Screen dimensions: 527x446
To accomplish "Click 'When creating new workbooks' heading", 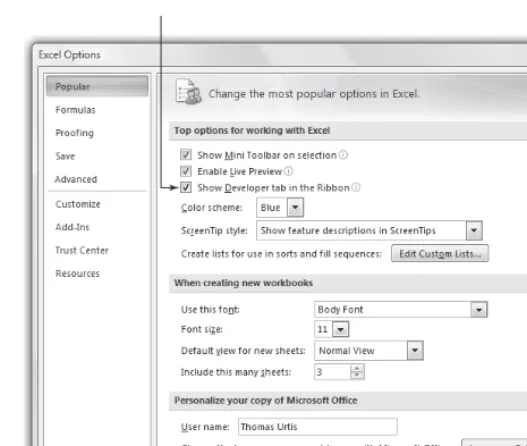I will [243, 283].
